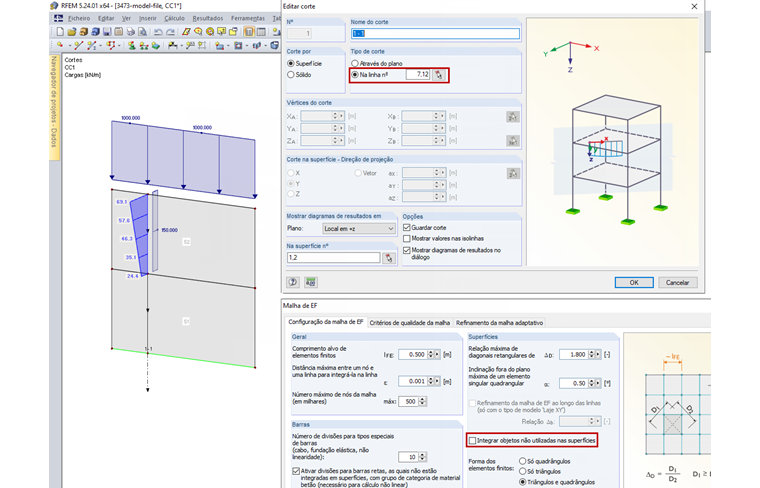The height and width of the screenshot is (488, 760).
Task: Open the Ficheiro menu
Action: [79, 18]
